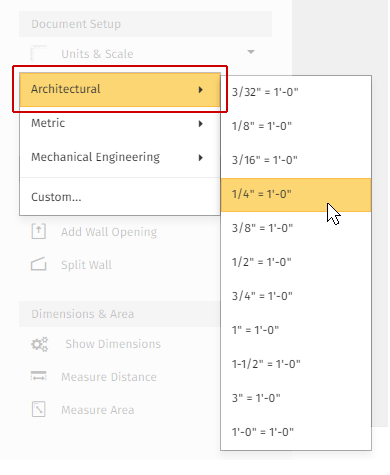This screenshot has height=475, width=390.
Task: Click the Add Wall Opening icon
Action: click(39, 231)
